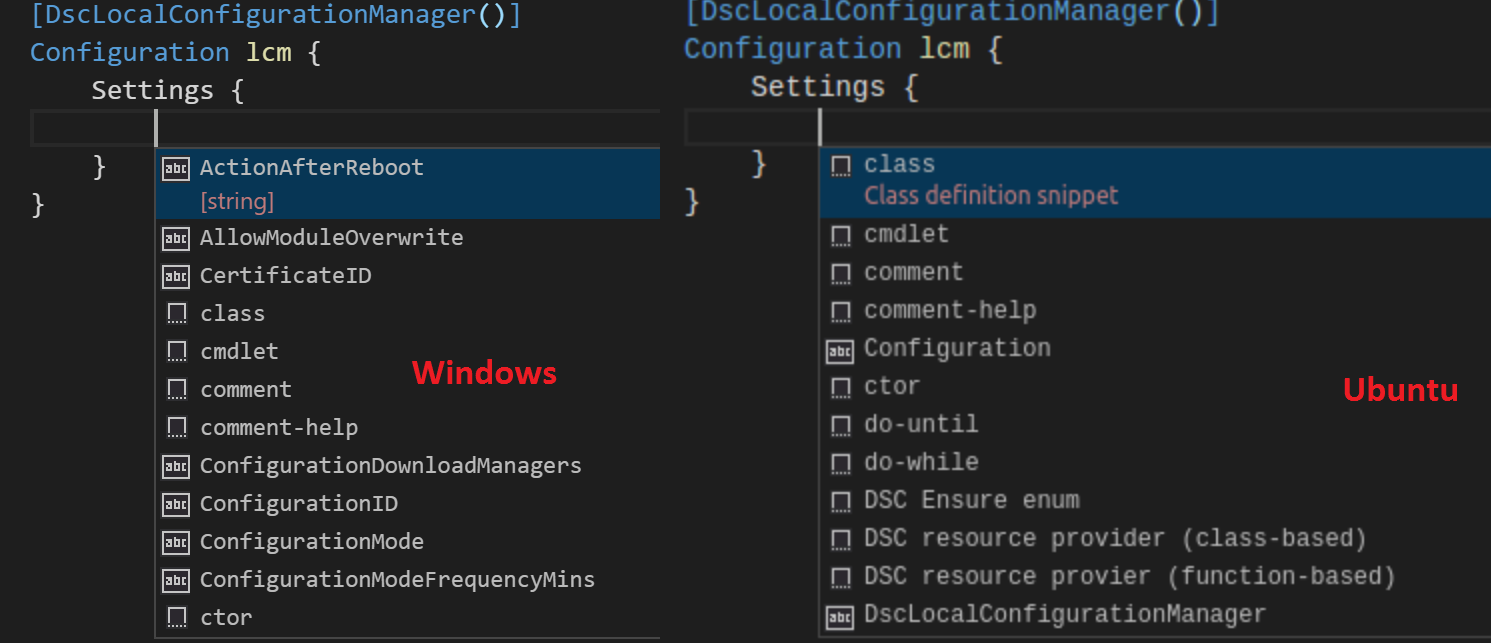Select the AllowModuleOverwrite completion item
This screenshot has width=1491, height=643.
[x=331, y=238]
